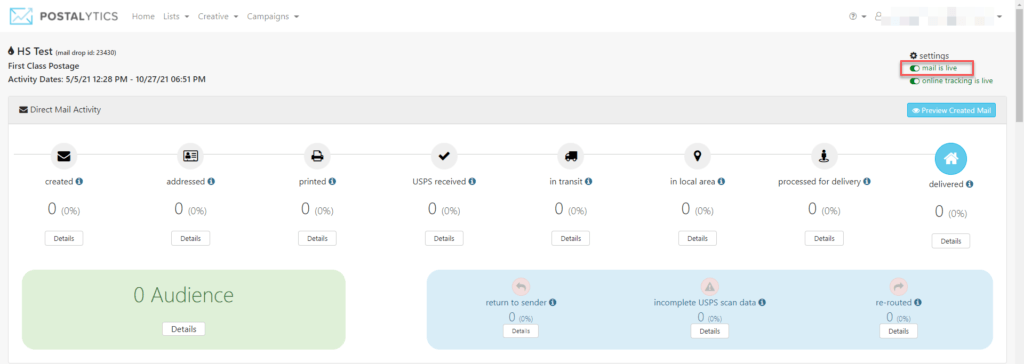Click the in transit truck icon
The width and height of the screenshot is (1024, 364).
571,156
